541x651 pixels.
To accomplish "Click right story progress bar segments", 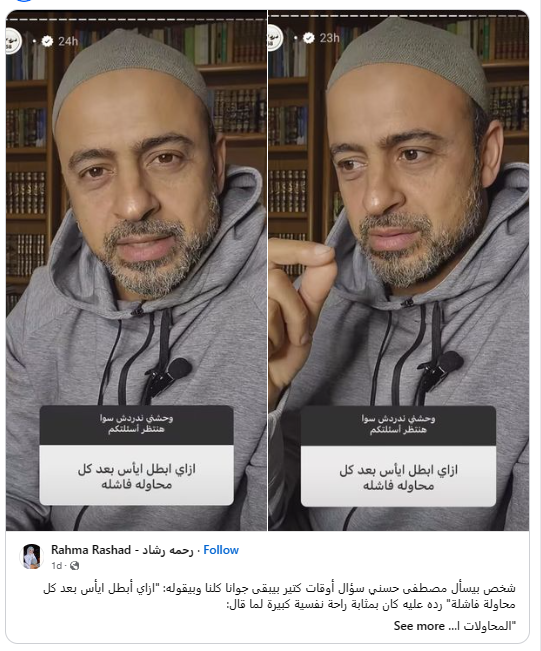I will 398,16.
